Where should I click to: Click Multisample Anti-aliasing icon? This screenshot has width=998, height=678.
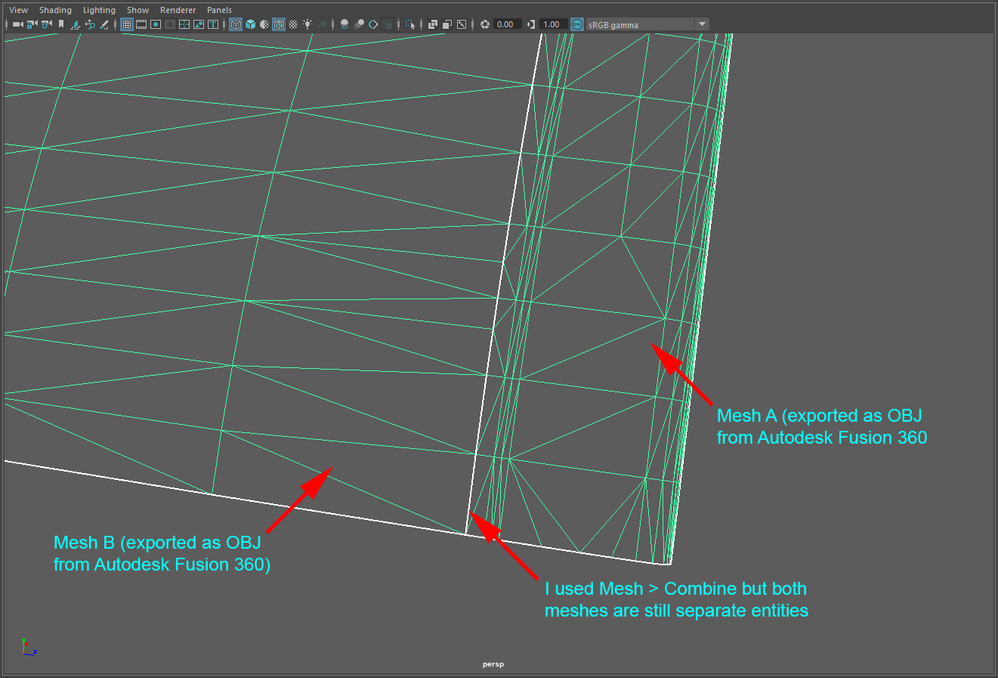point(373,24)
